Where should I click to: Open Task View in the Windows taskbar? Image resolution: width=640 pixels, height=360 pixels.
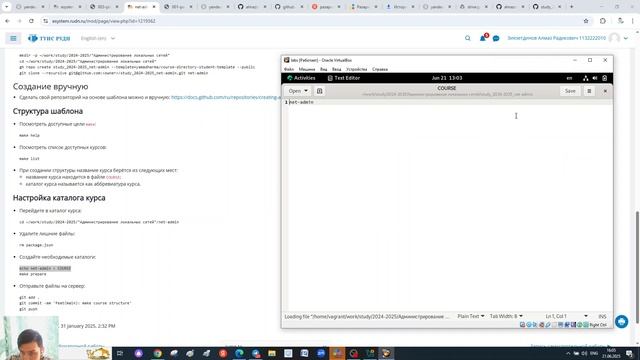pos(120,353)
